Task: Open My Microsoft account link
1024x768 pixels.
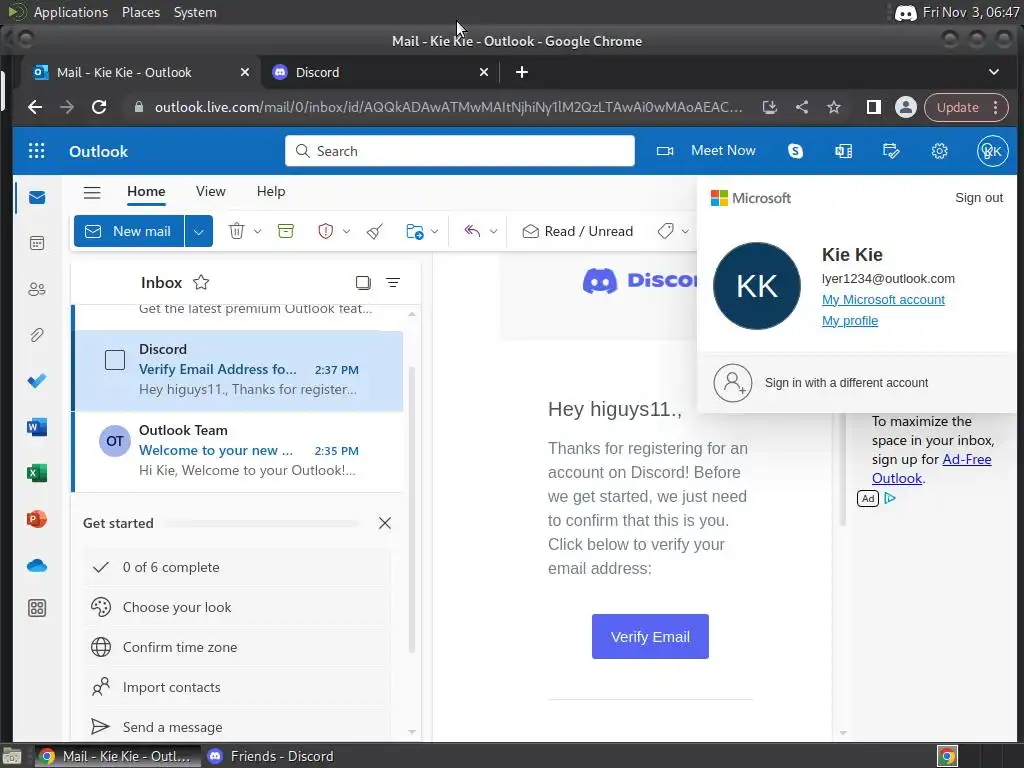Action: tap(883, 300)
